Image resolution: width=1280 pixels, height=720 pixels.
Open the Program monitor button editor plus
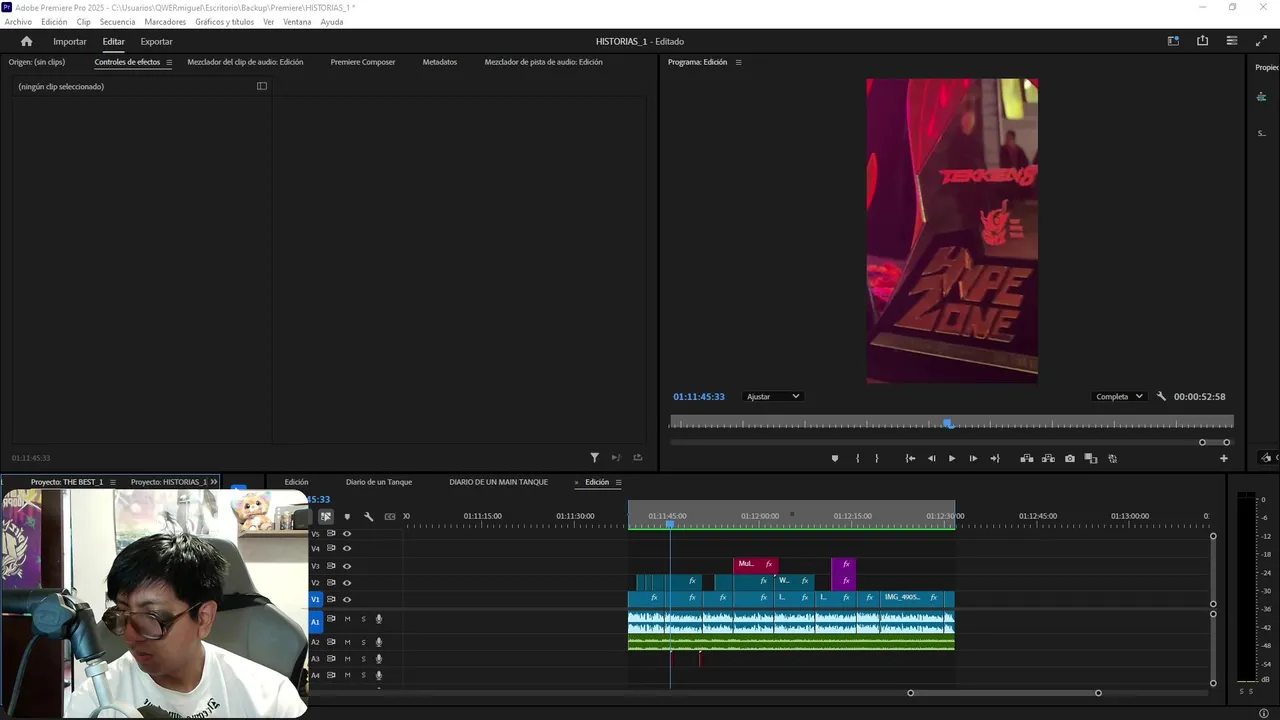coord(1223,458)
